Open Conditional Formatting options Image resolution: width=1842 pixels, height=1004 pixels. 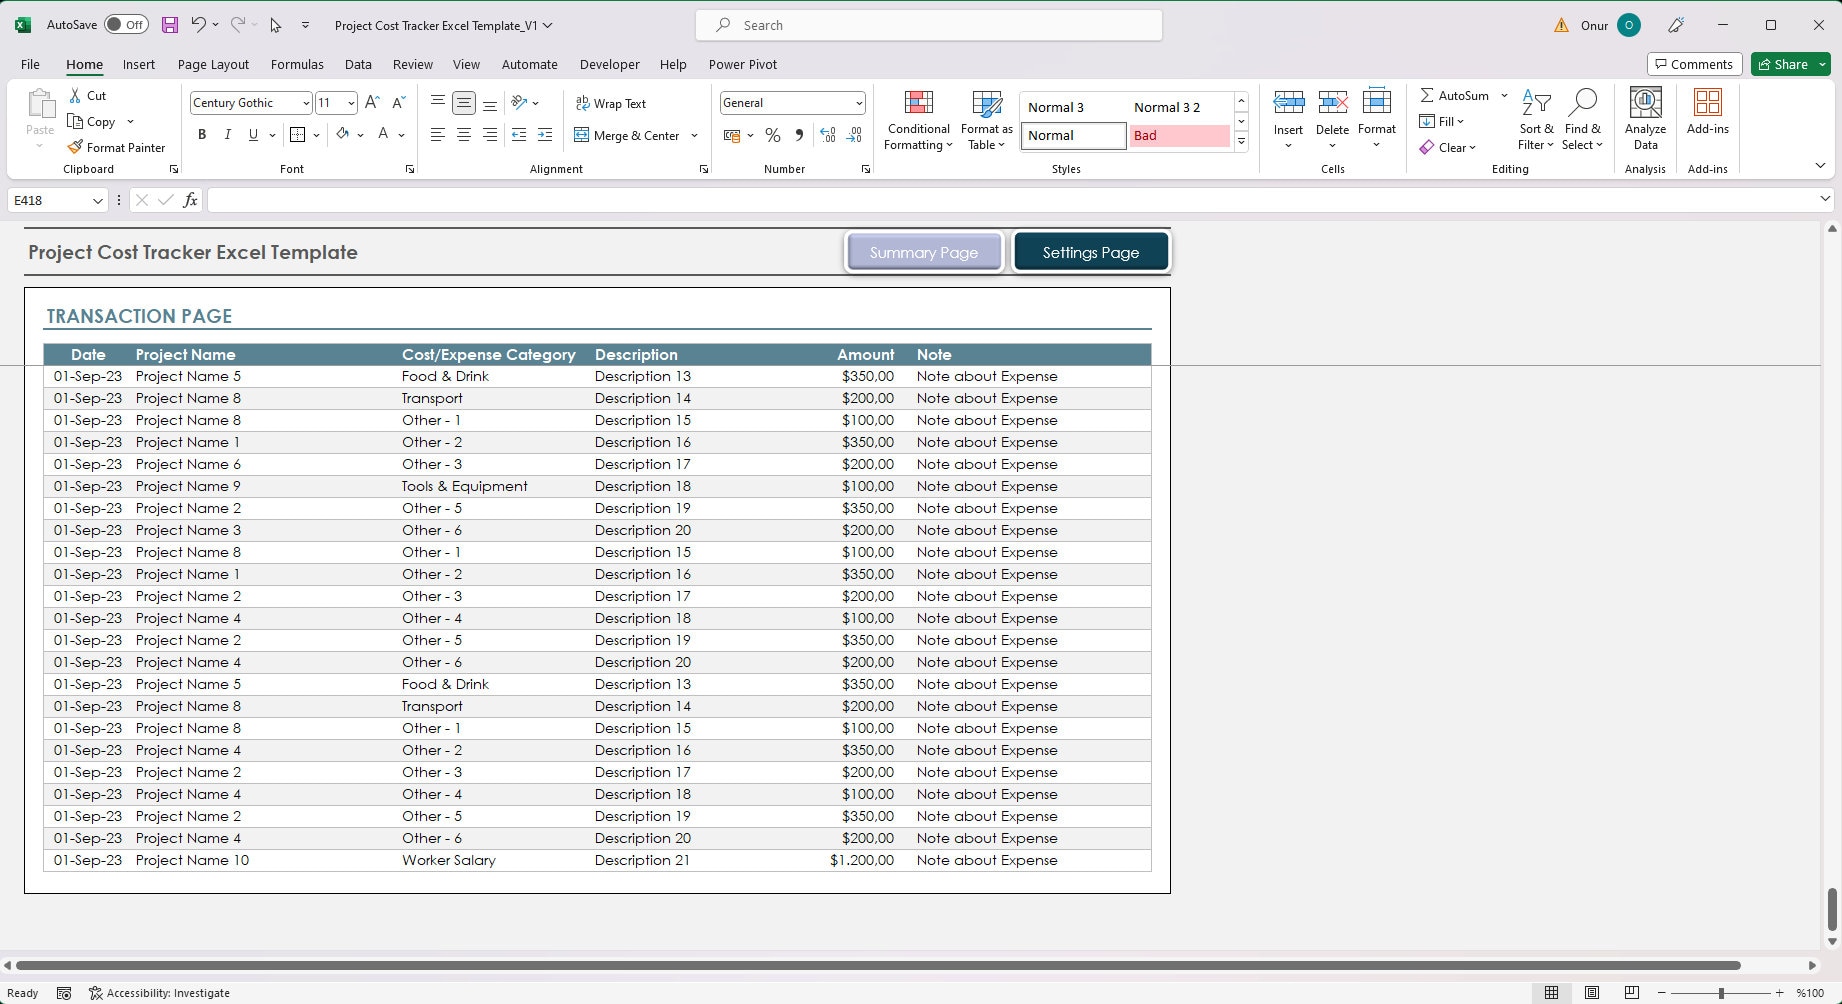(x=917, y=120)
